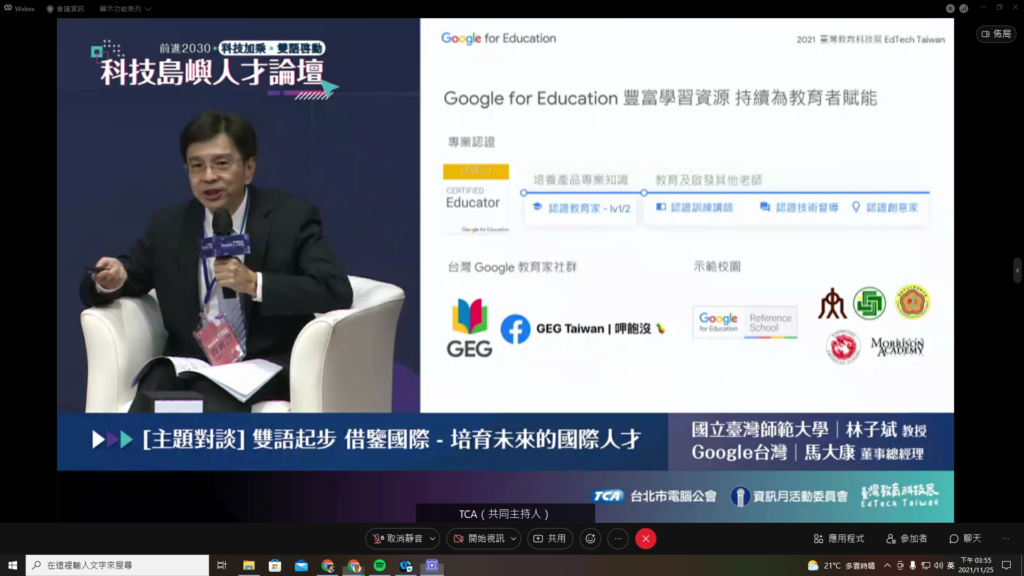Screen dimensions: 1024x576
Task: Open Spotify from taskbar
Action: [x=379, y=566]
